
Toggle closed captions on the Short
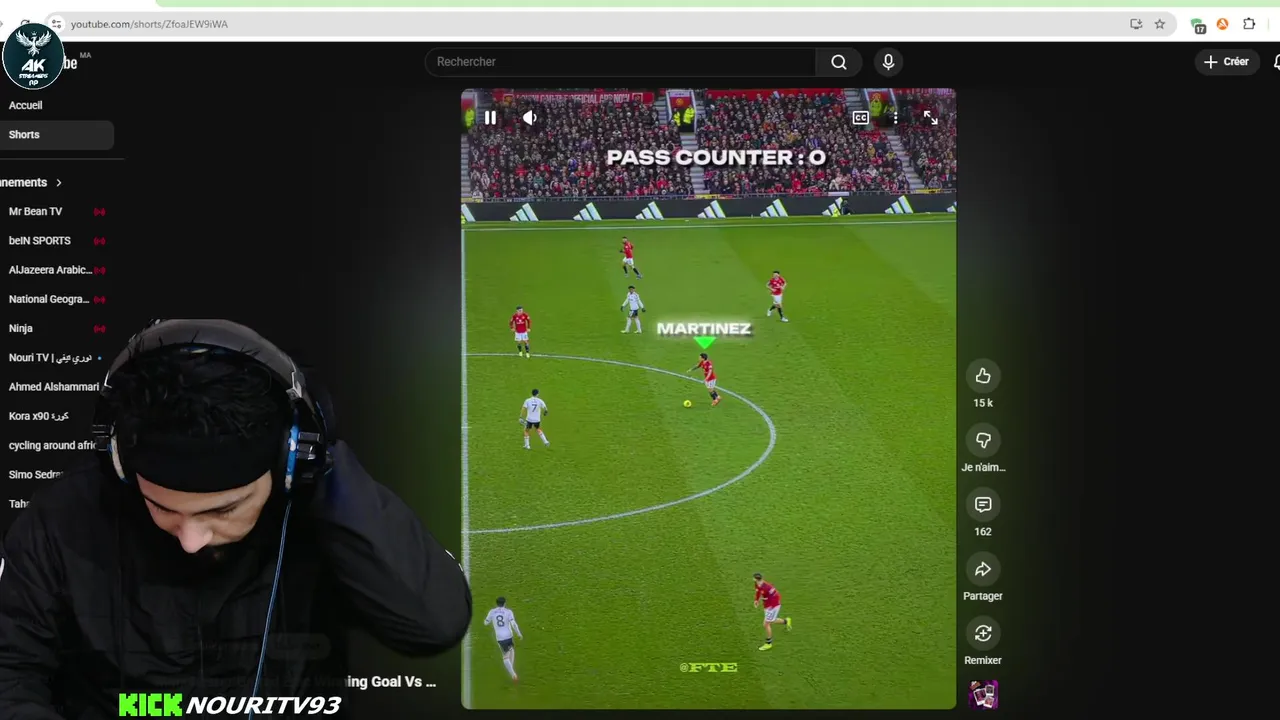point(860,118)
